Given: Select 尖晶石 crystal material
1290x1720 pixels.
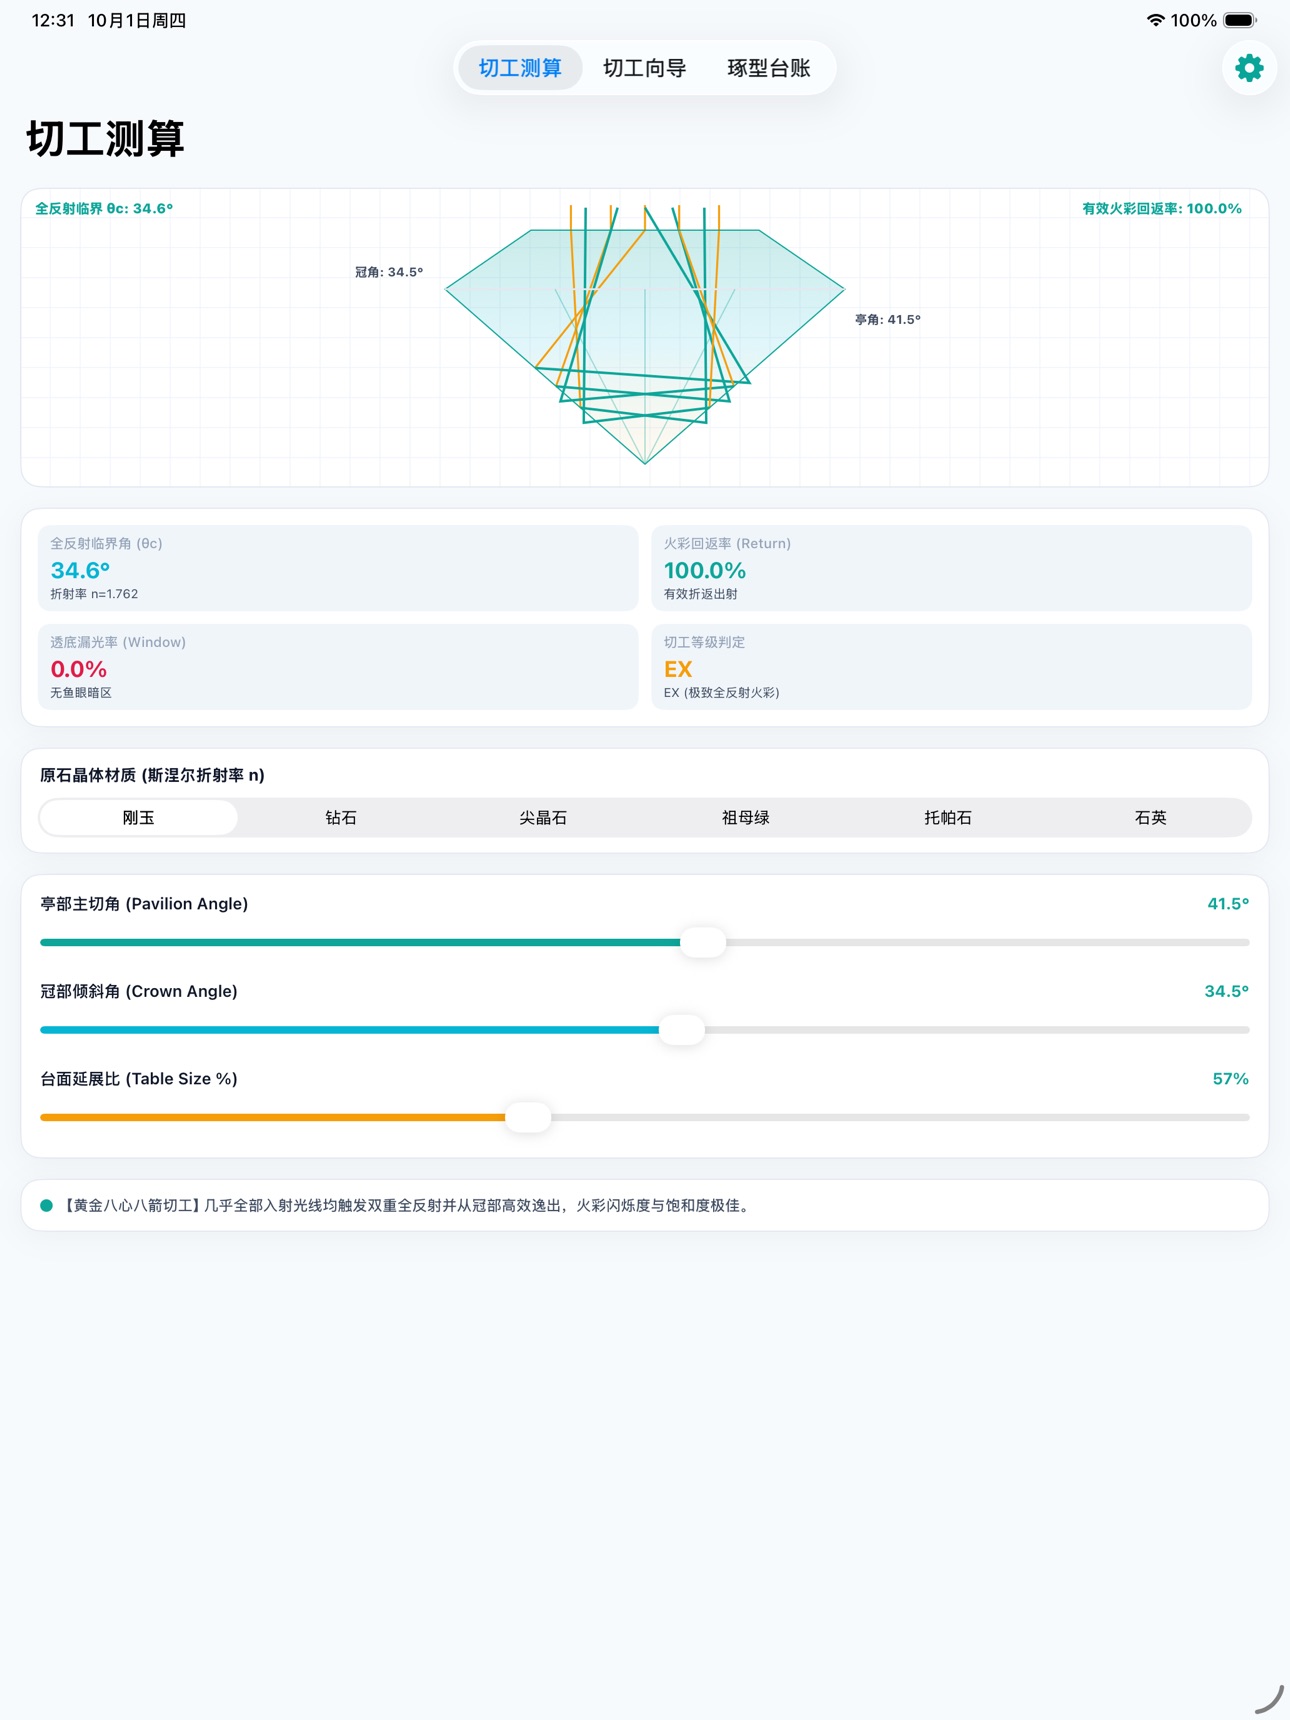Looking at the screenshot, I should point(543,817).
